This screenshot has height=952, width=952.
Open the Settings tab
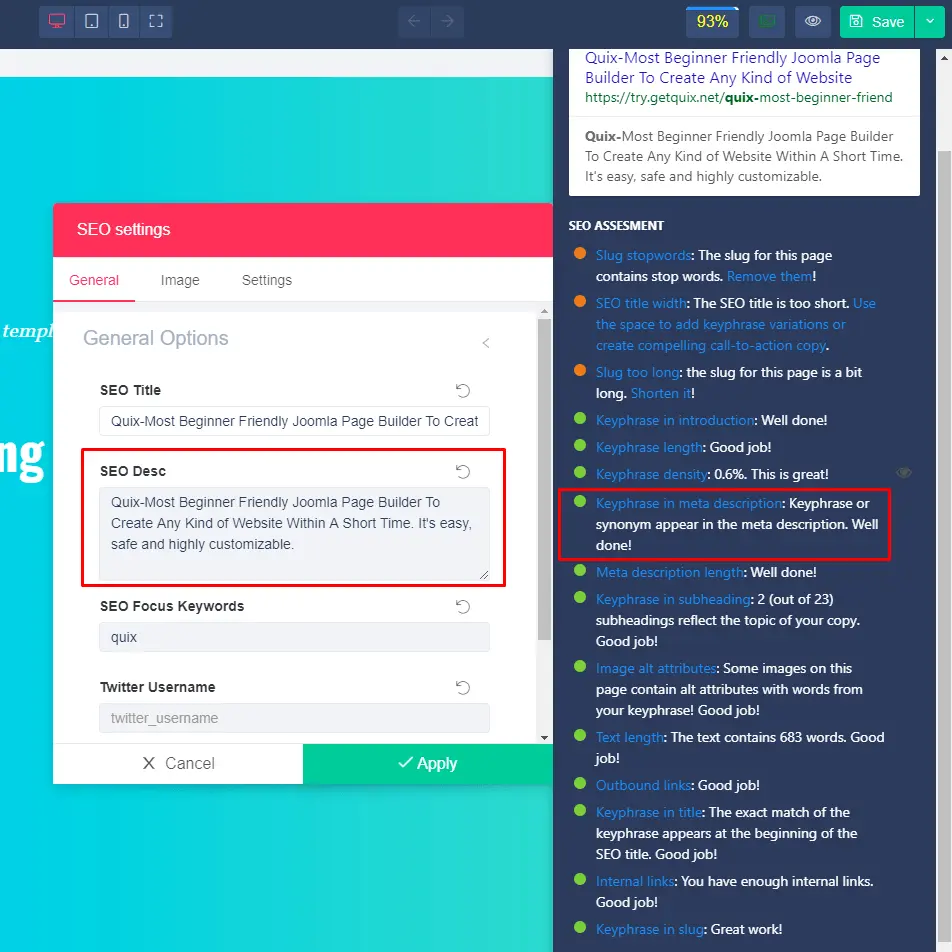click(266, 280)
